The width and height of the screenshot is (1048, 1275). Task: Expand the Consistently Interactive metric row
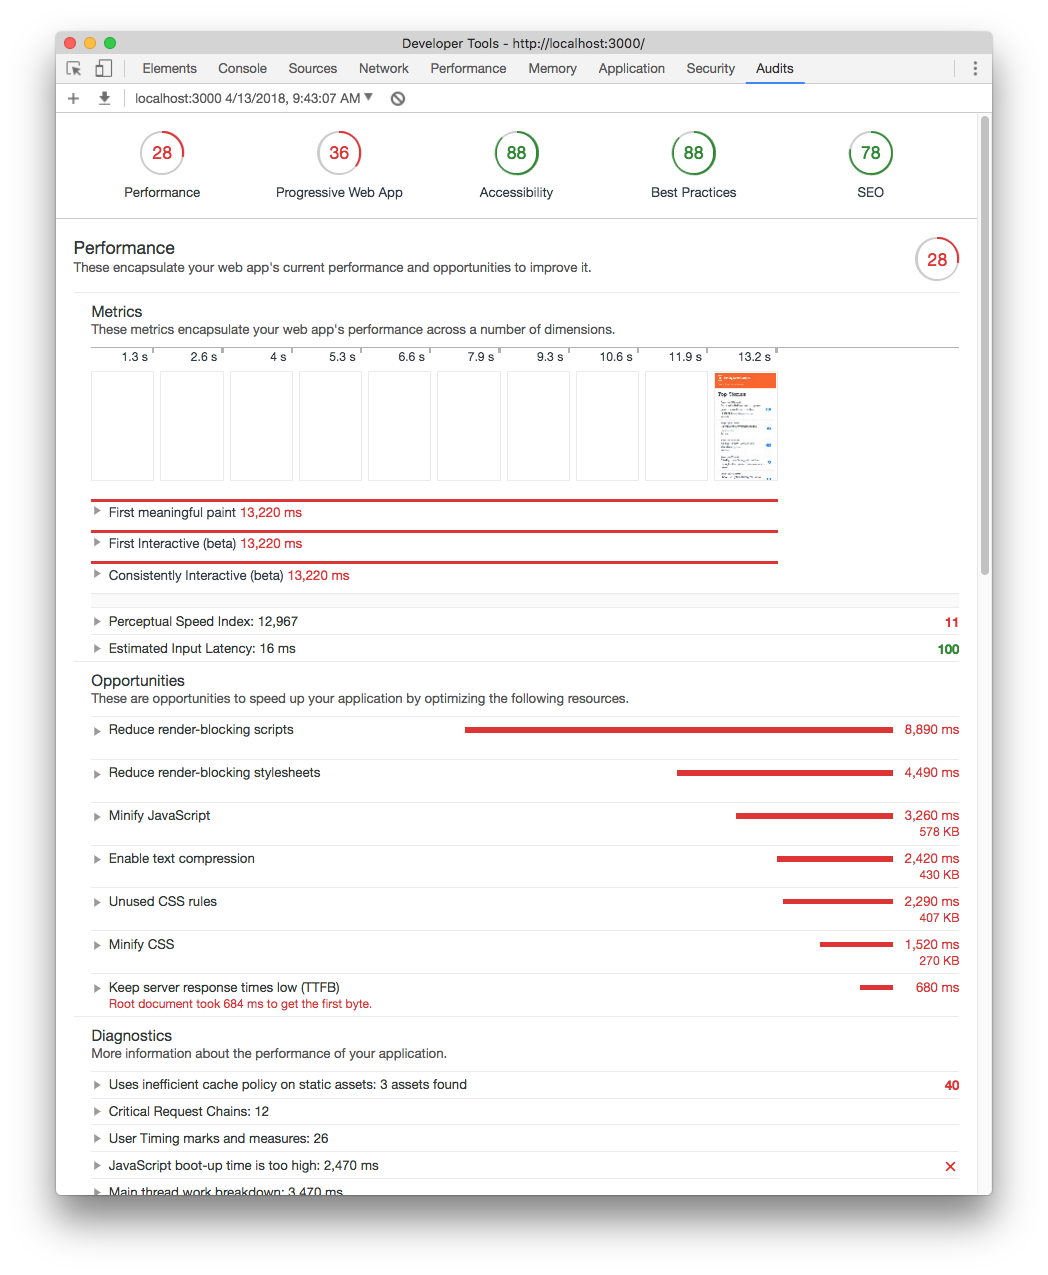coord(97,575)
